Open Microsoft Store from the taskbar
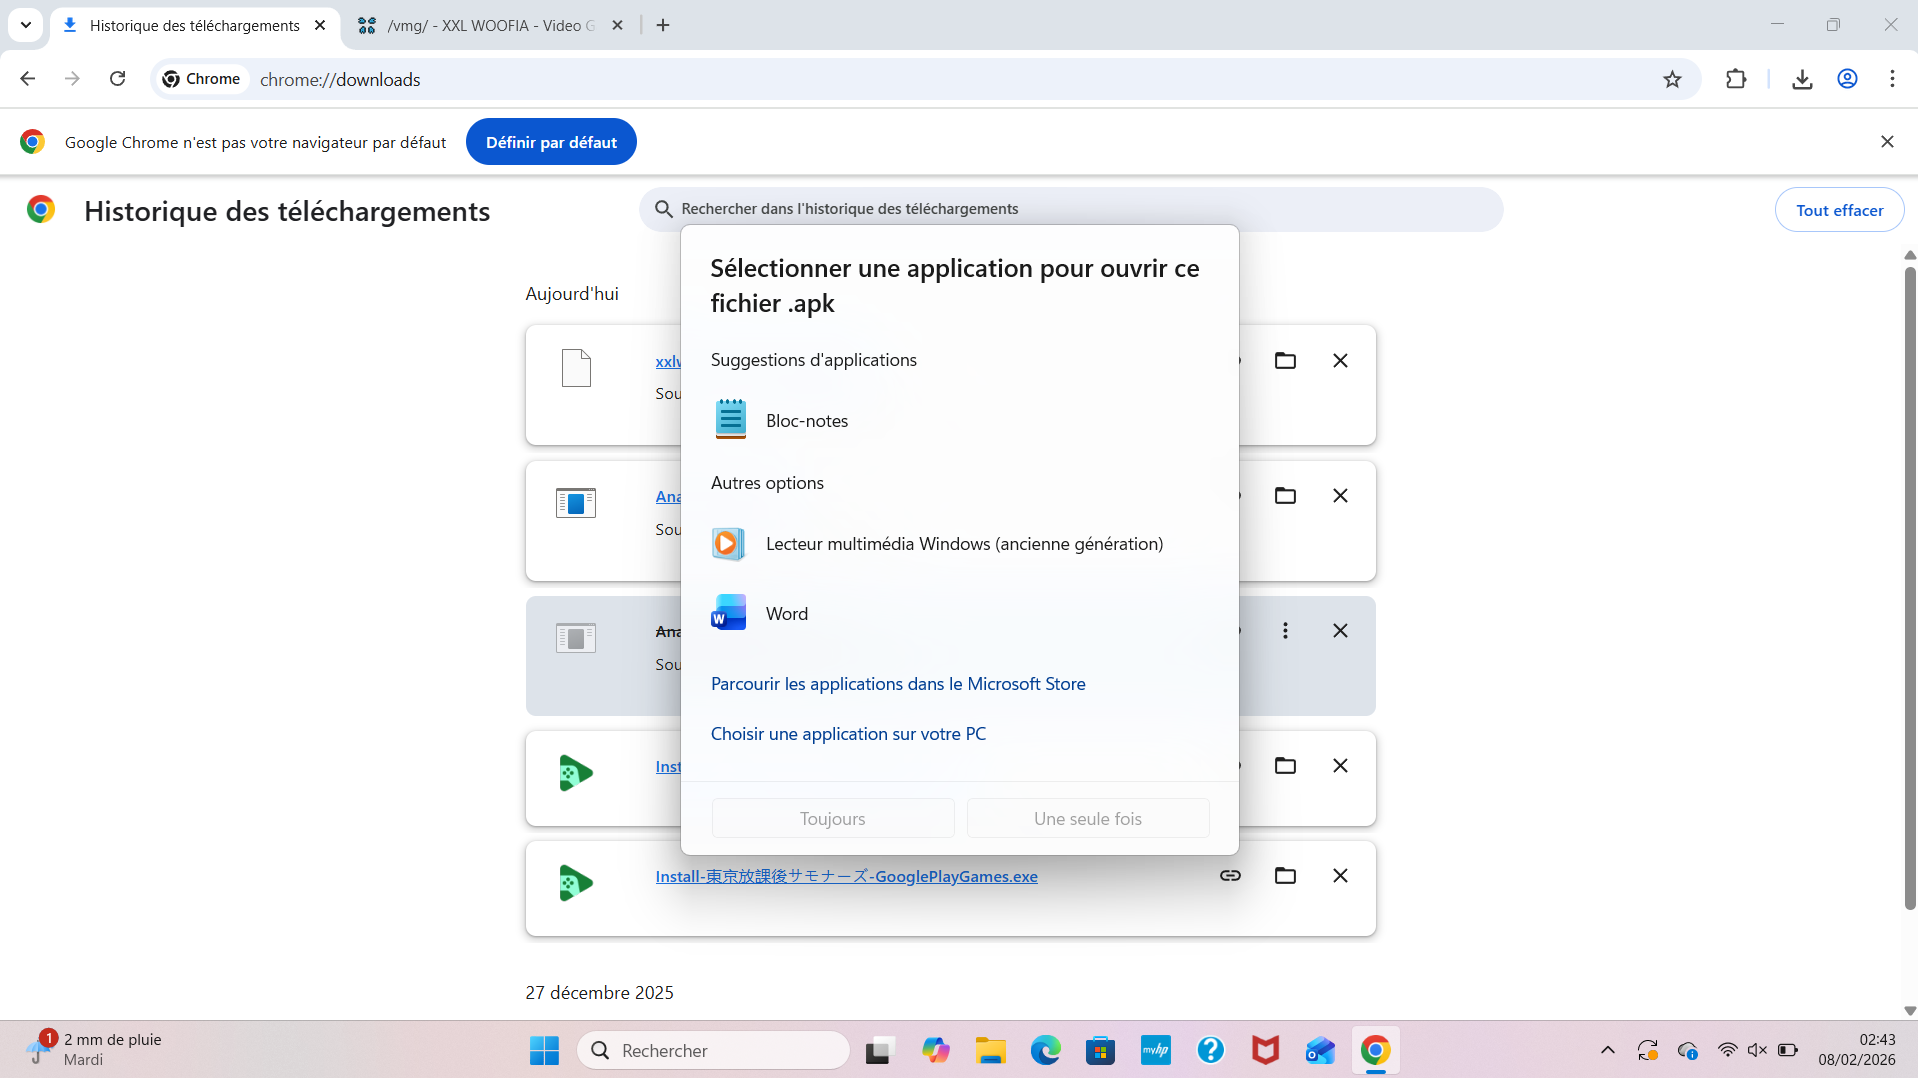 (1101, 1050)
